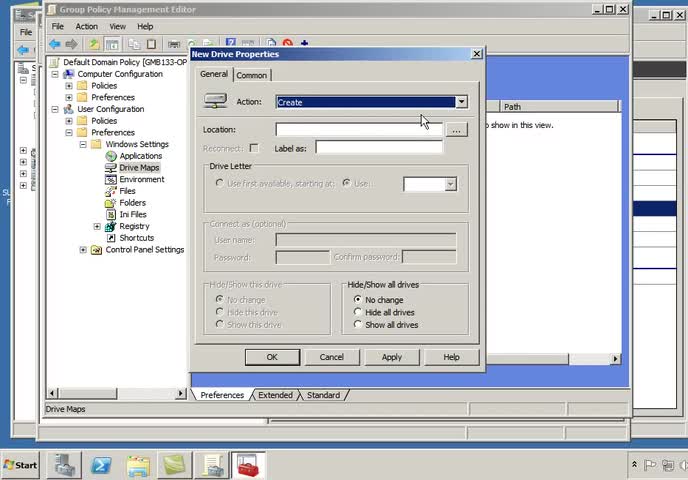Switch to the Common tab
The height and width of the screenshot is (480, 688).
point(252,75)
